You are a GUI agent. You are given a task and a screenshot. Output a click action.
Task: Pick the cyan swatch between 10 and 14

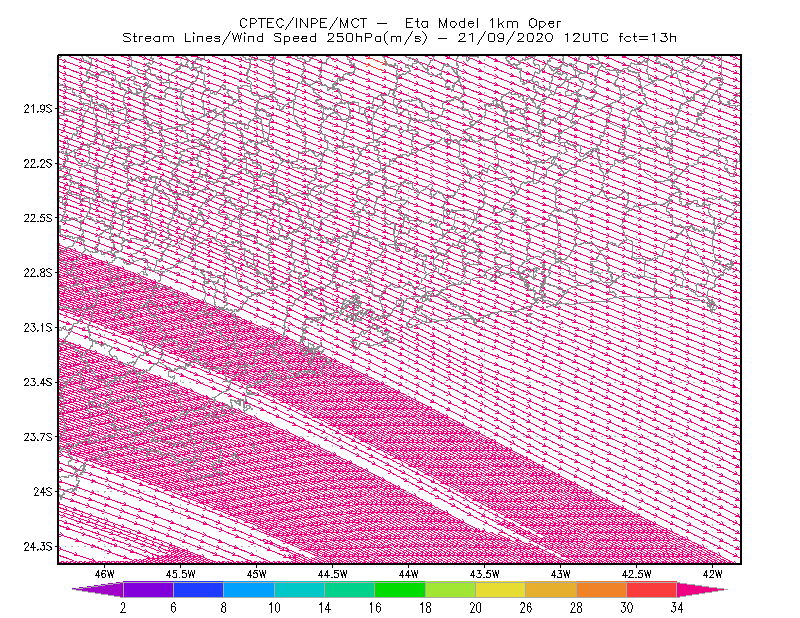click(x=299, y=589)
